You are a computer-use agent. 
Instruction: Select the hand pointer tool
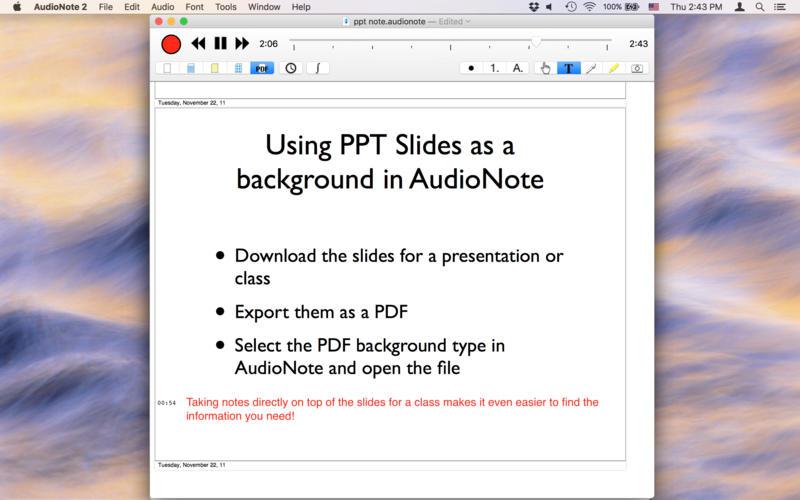[545, 68]
